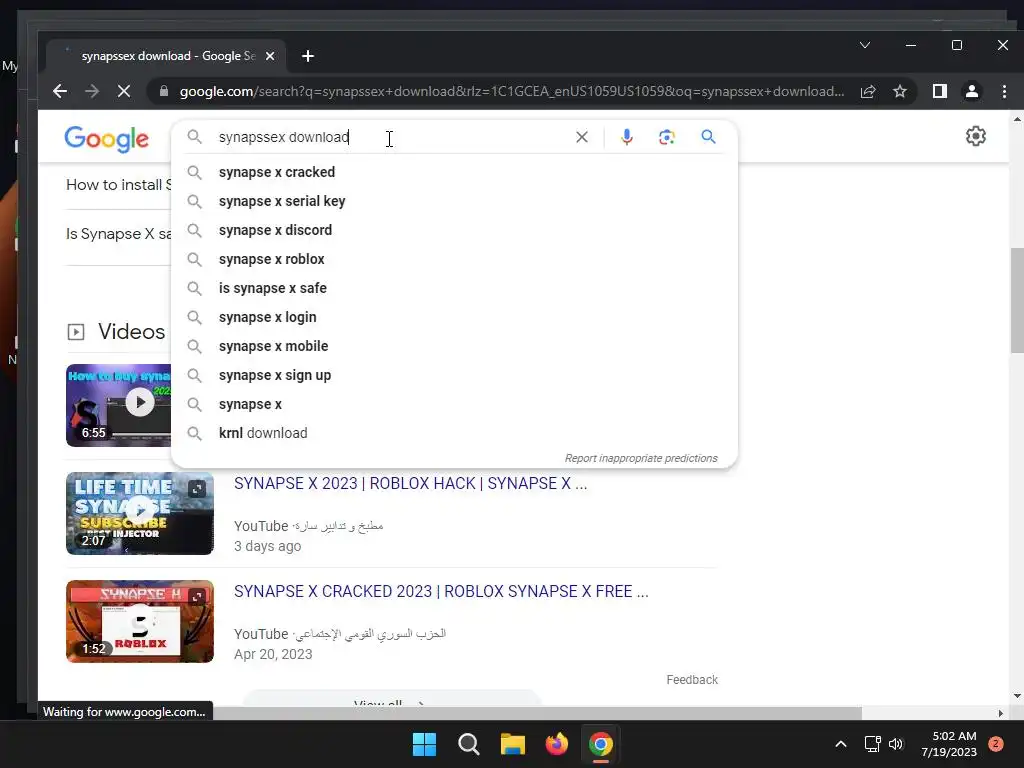Open SYNAPSE X 2023 ROBLOX HACK video link
The height and width of the screenshot is (768, 1024).
click(410, 483)
